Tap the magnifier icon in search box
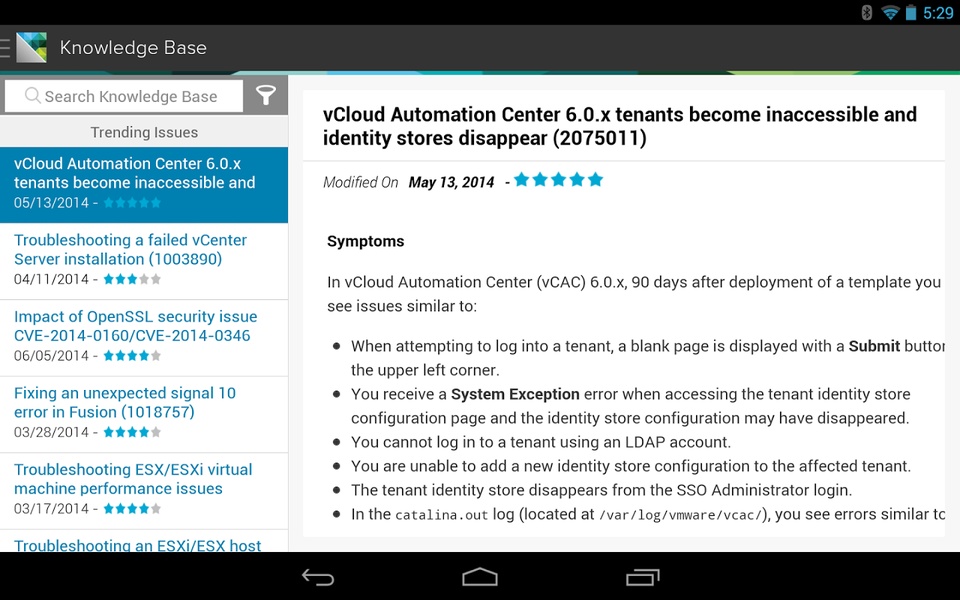960x600 pixels. click(x=32, y=96)
